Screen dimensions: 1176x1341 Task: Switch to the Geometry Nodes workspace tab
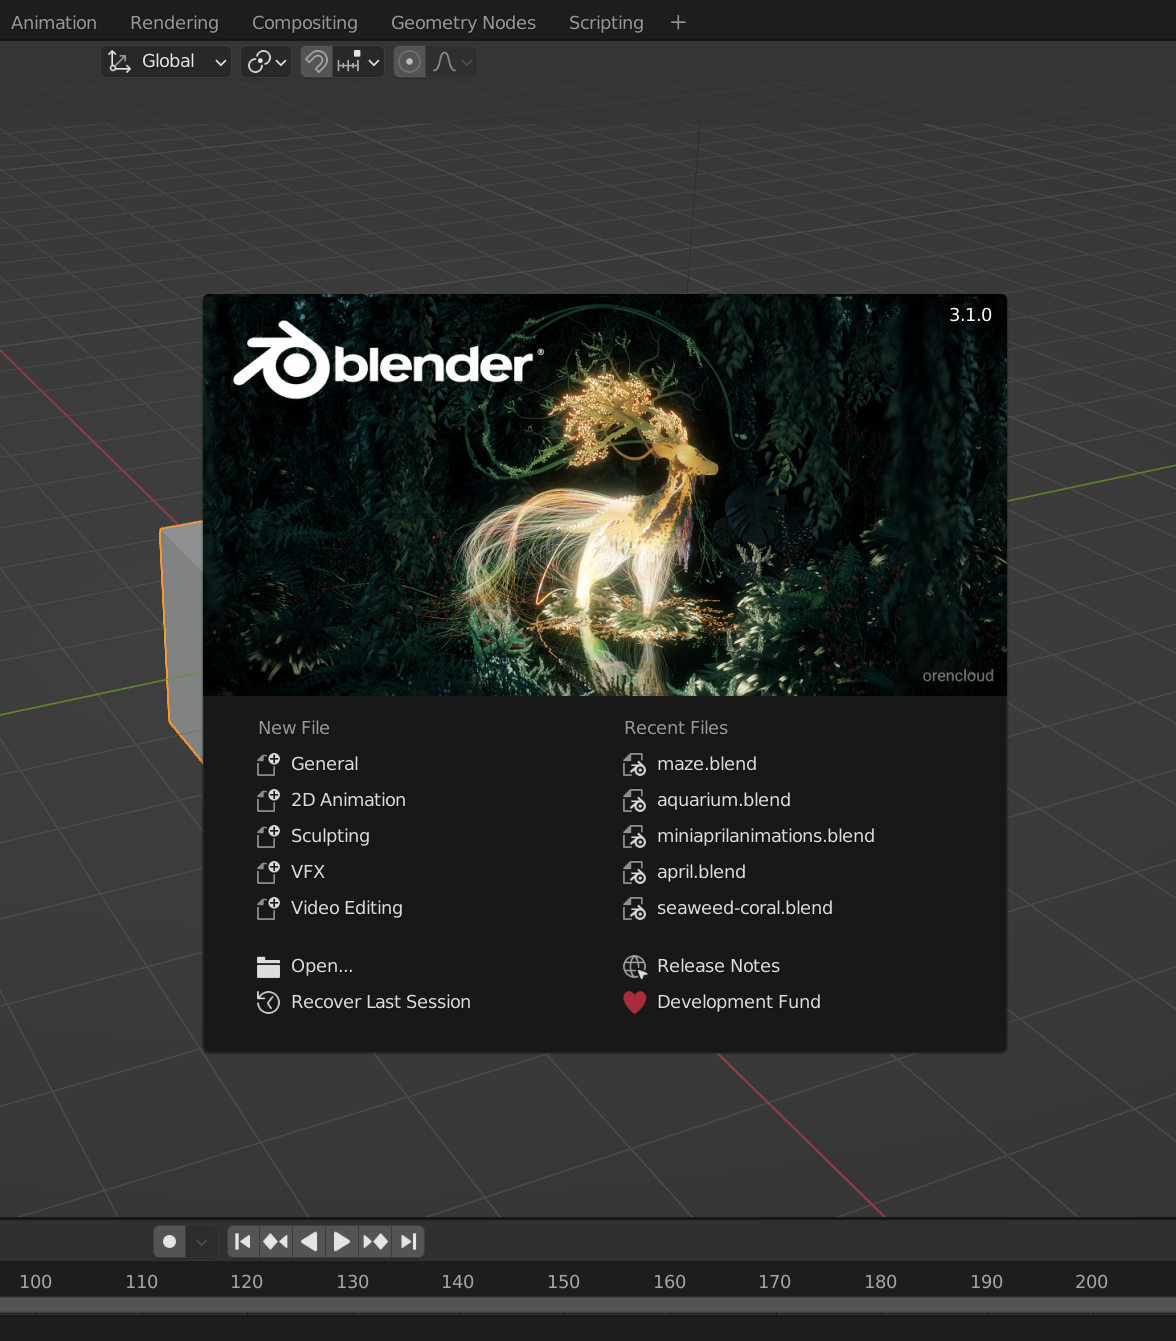pos(463,22)
